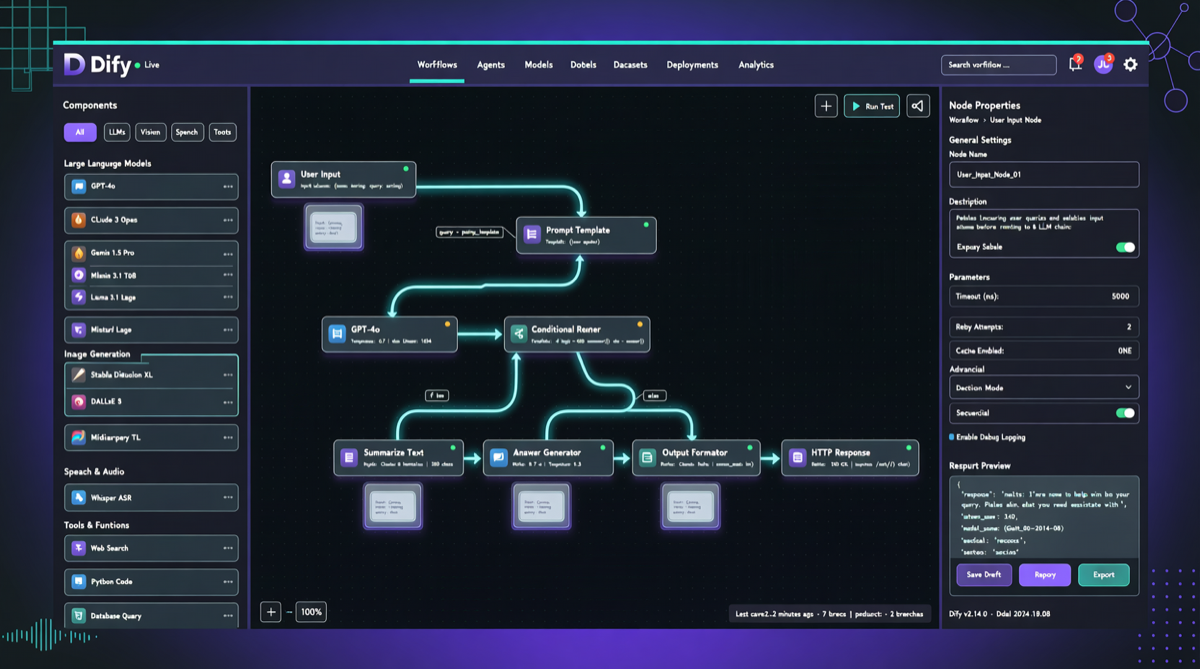Select the GPT-4o component icon

coord(78,186)
